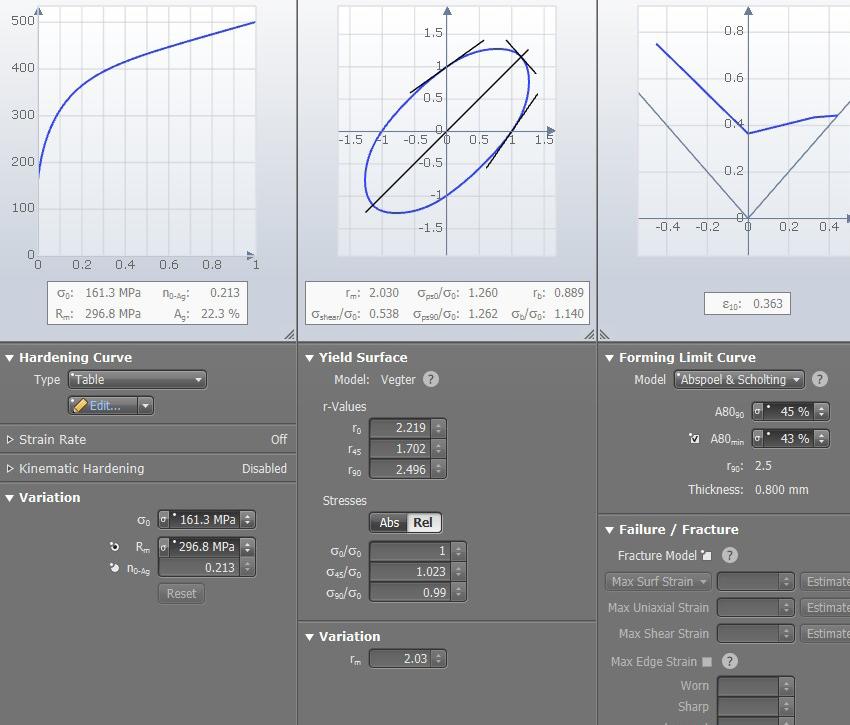
Task: Click the sigma icon in A80 90 field
Action: (x=758, y=412)
